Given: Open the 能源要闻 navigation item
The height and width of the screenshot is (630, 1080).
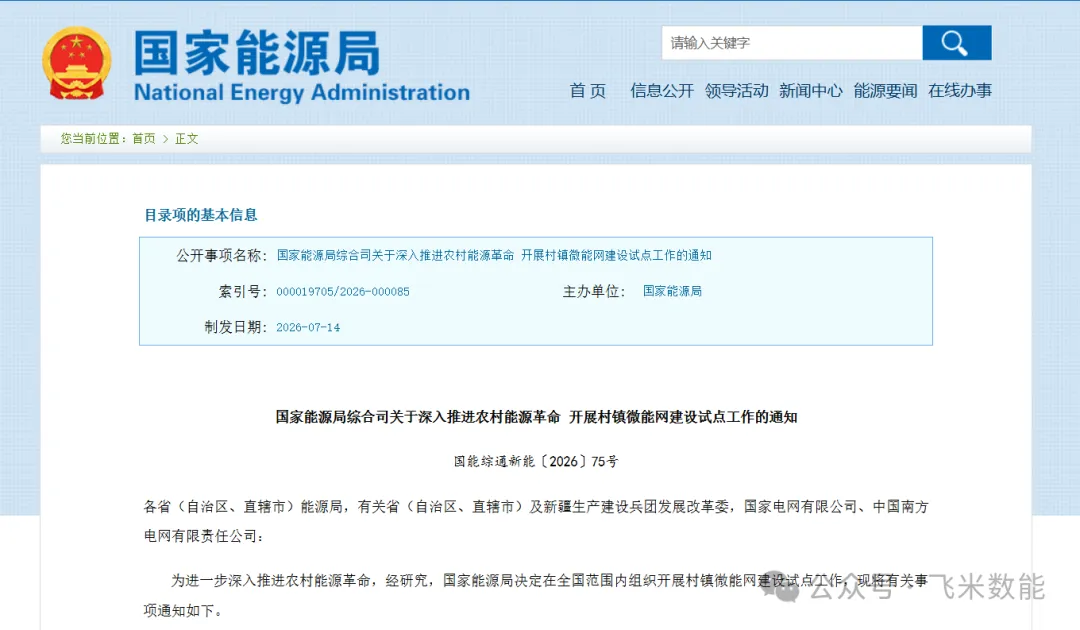Looking at the screenshot, I should tap(885, 91).
